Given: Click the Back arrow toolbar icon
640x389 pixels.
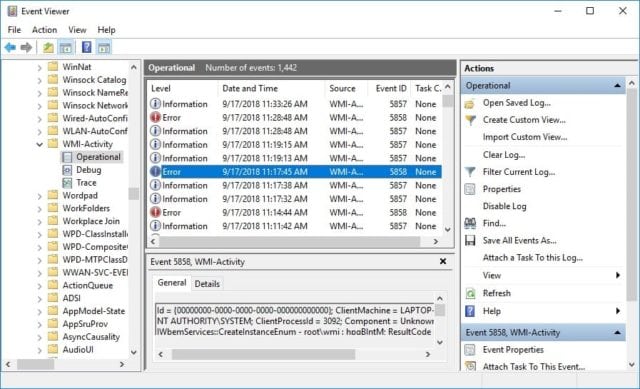Looking at the screenshot, I should point(10,48).
